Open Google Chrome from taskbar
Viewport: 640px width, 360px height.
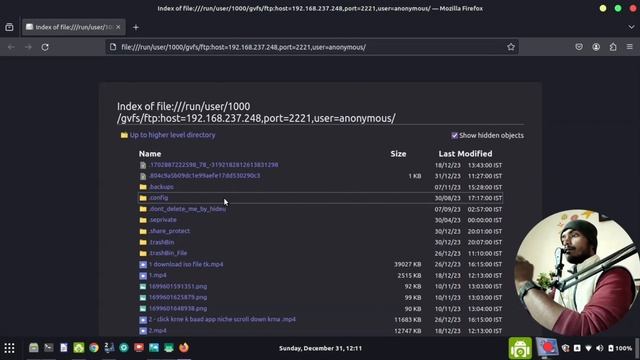coord(94,348)
